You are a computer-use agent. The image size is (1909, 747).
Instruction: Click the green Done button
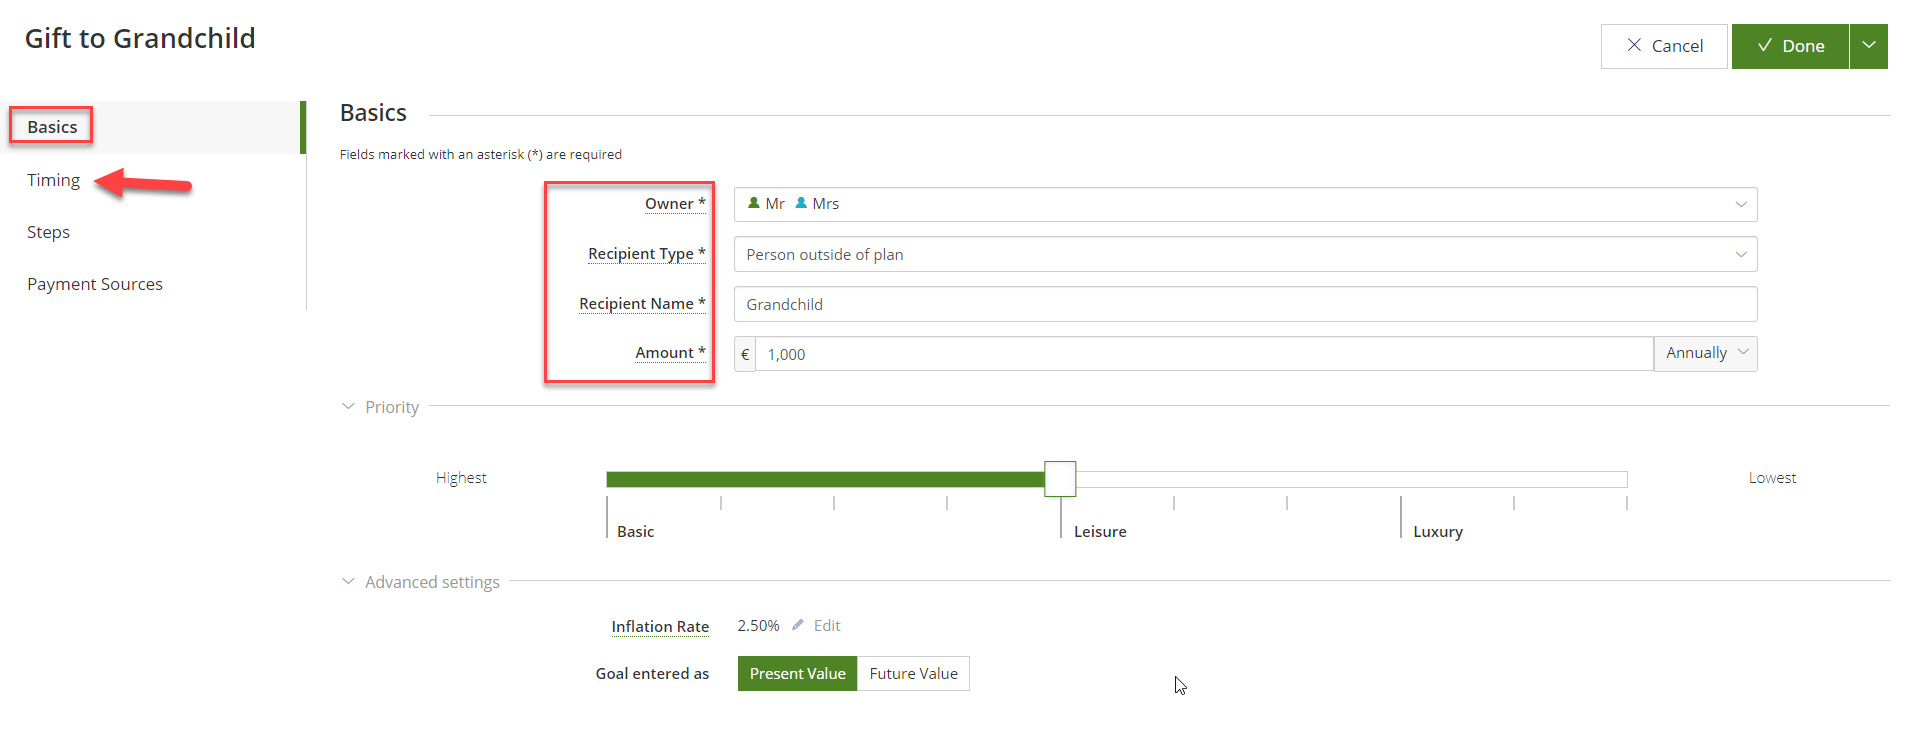[1790, 46]
